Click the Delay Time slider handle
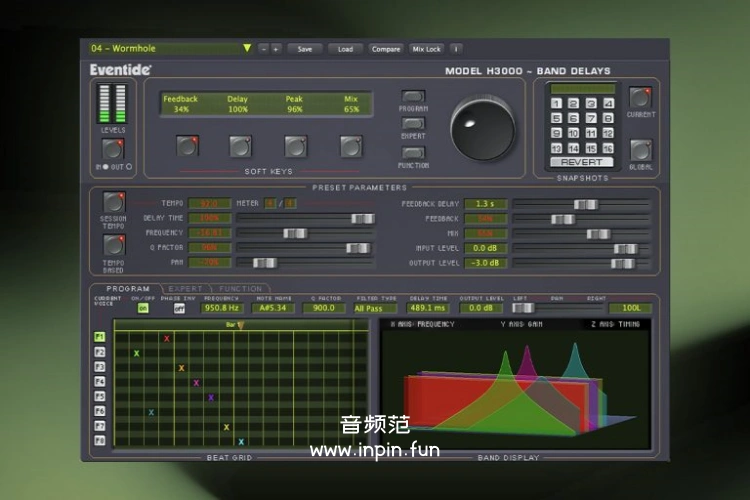This screenshot has width=750, height=500. (x=363, y=219)
